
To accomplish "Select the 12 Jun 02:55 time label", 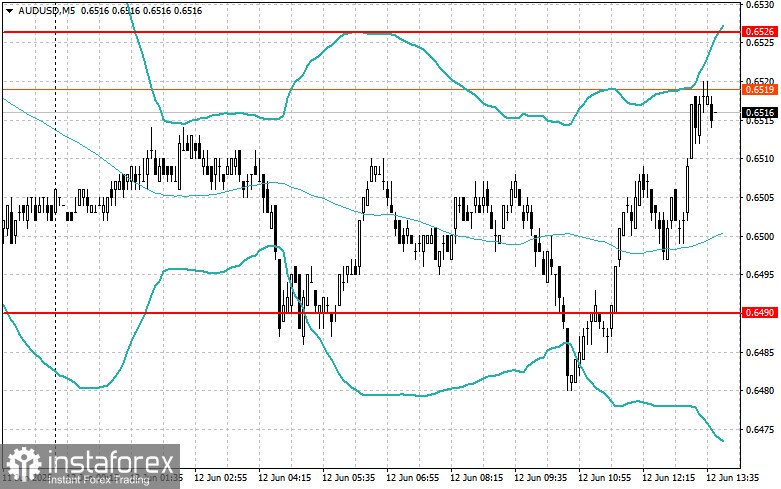I will tap(221, 478).
